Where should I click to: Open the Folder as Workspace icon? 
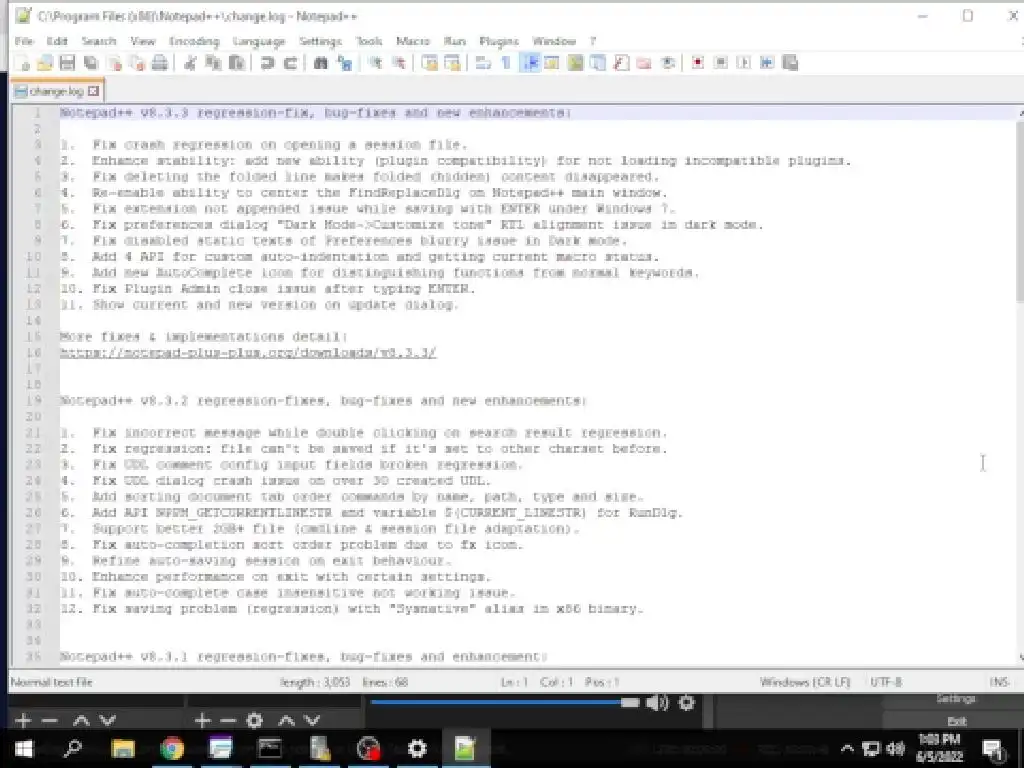point(644,63)
